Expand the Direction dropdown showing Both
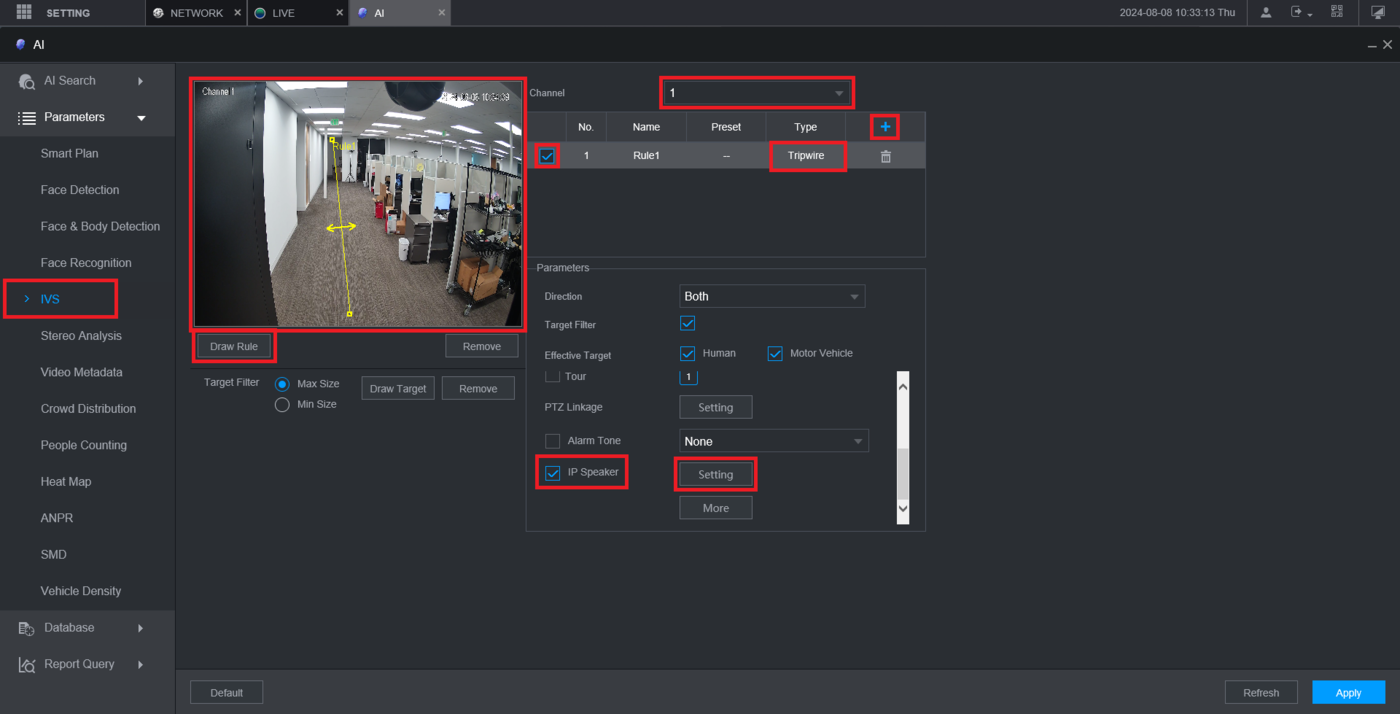This screenshot has width=1400, height=714. [x=771, y=297]
